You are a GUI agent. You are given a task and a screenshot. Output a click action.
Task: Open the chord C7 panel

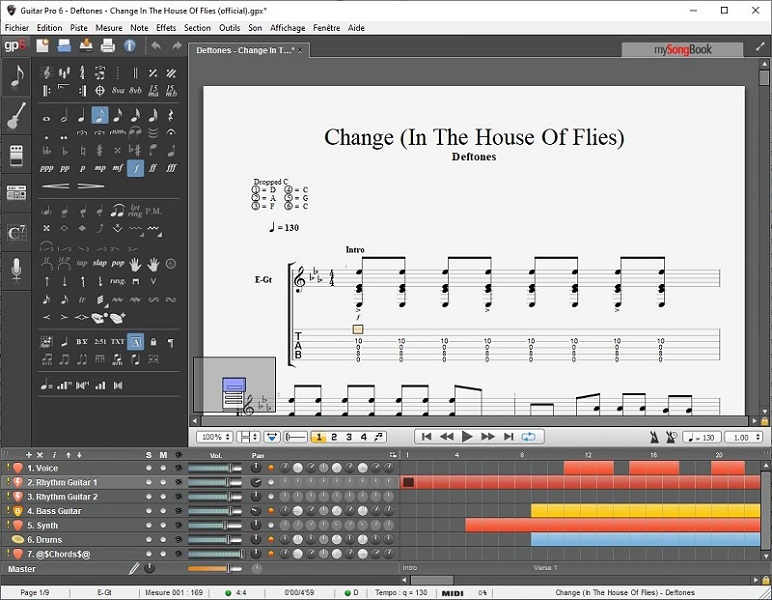pyautogui.click(x=16, y=232)
